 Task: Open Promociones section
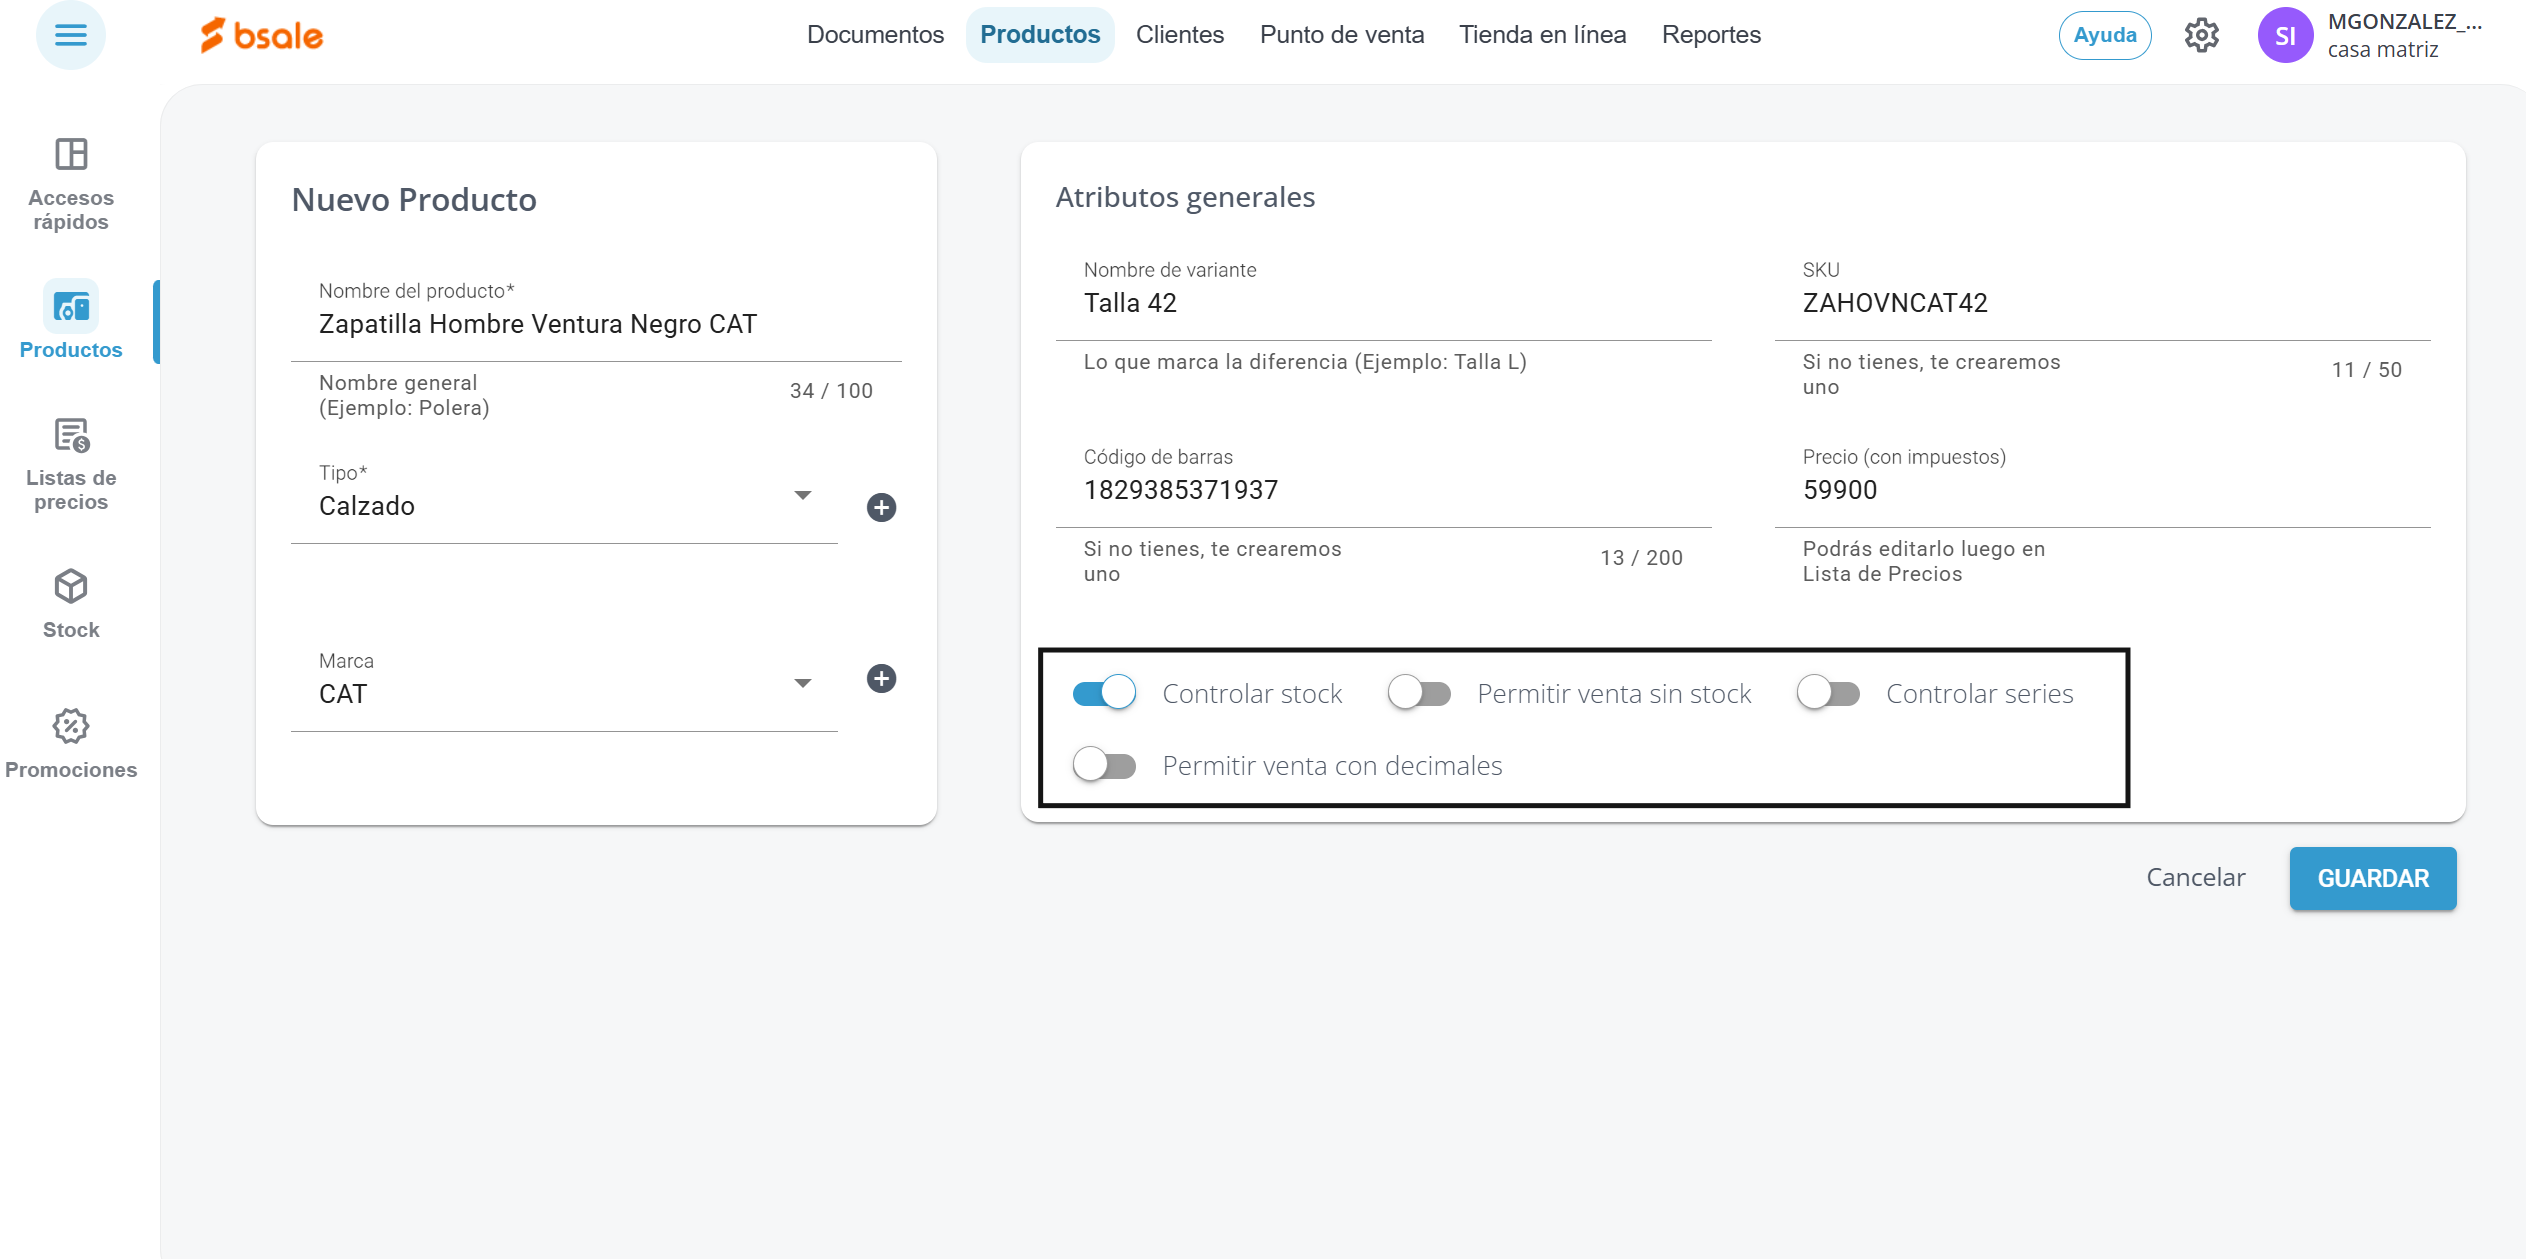pyautogui.click(x=70, y=743)
